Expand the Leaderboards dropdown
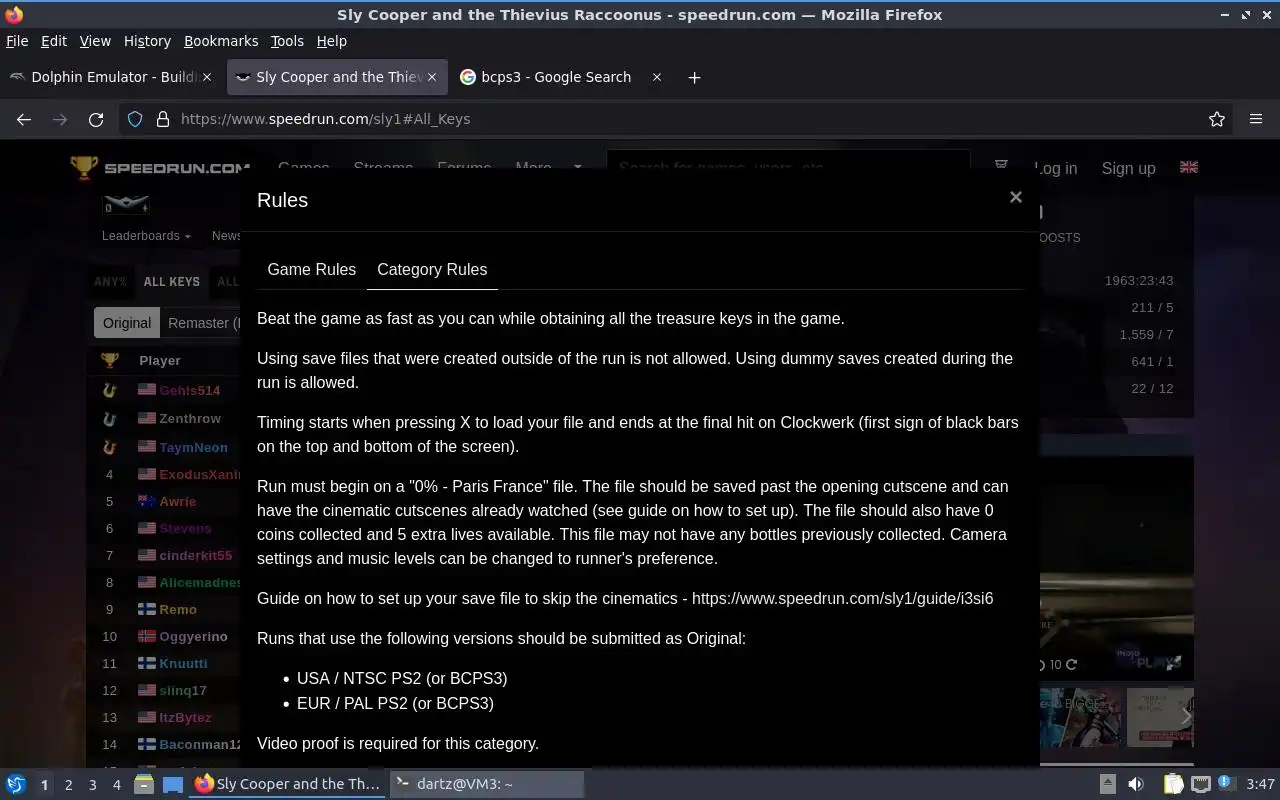 point(146,236)
